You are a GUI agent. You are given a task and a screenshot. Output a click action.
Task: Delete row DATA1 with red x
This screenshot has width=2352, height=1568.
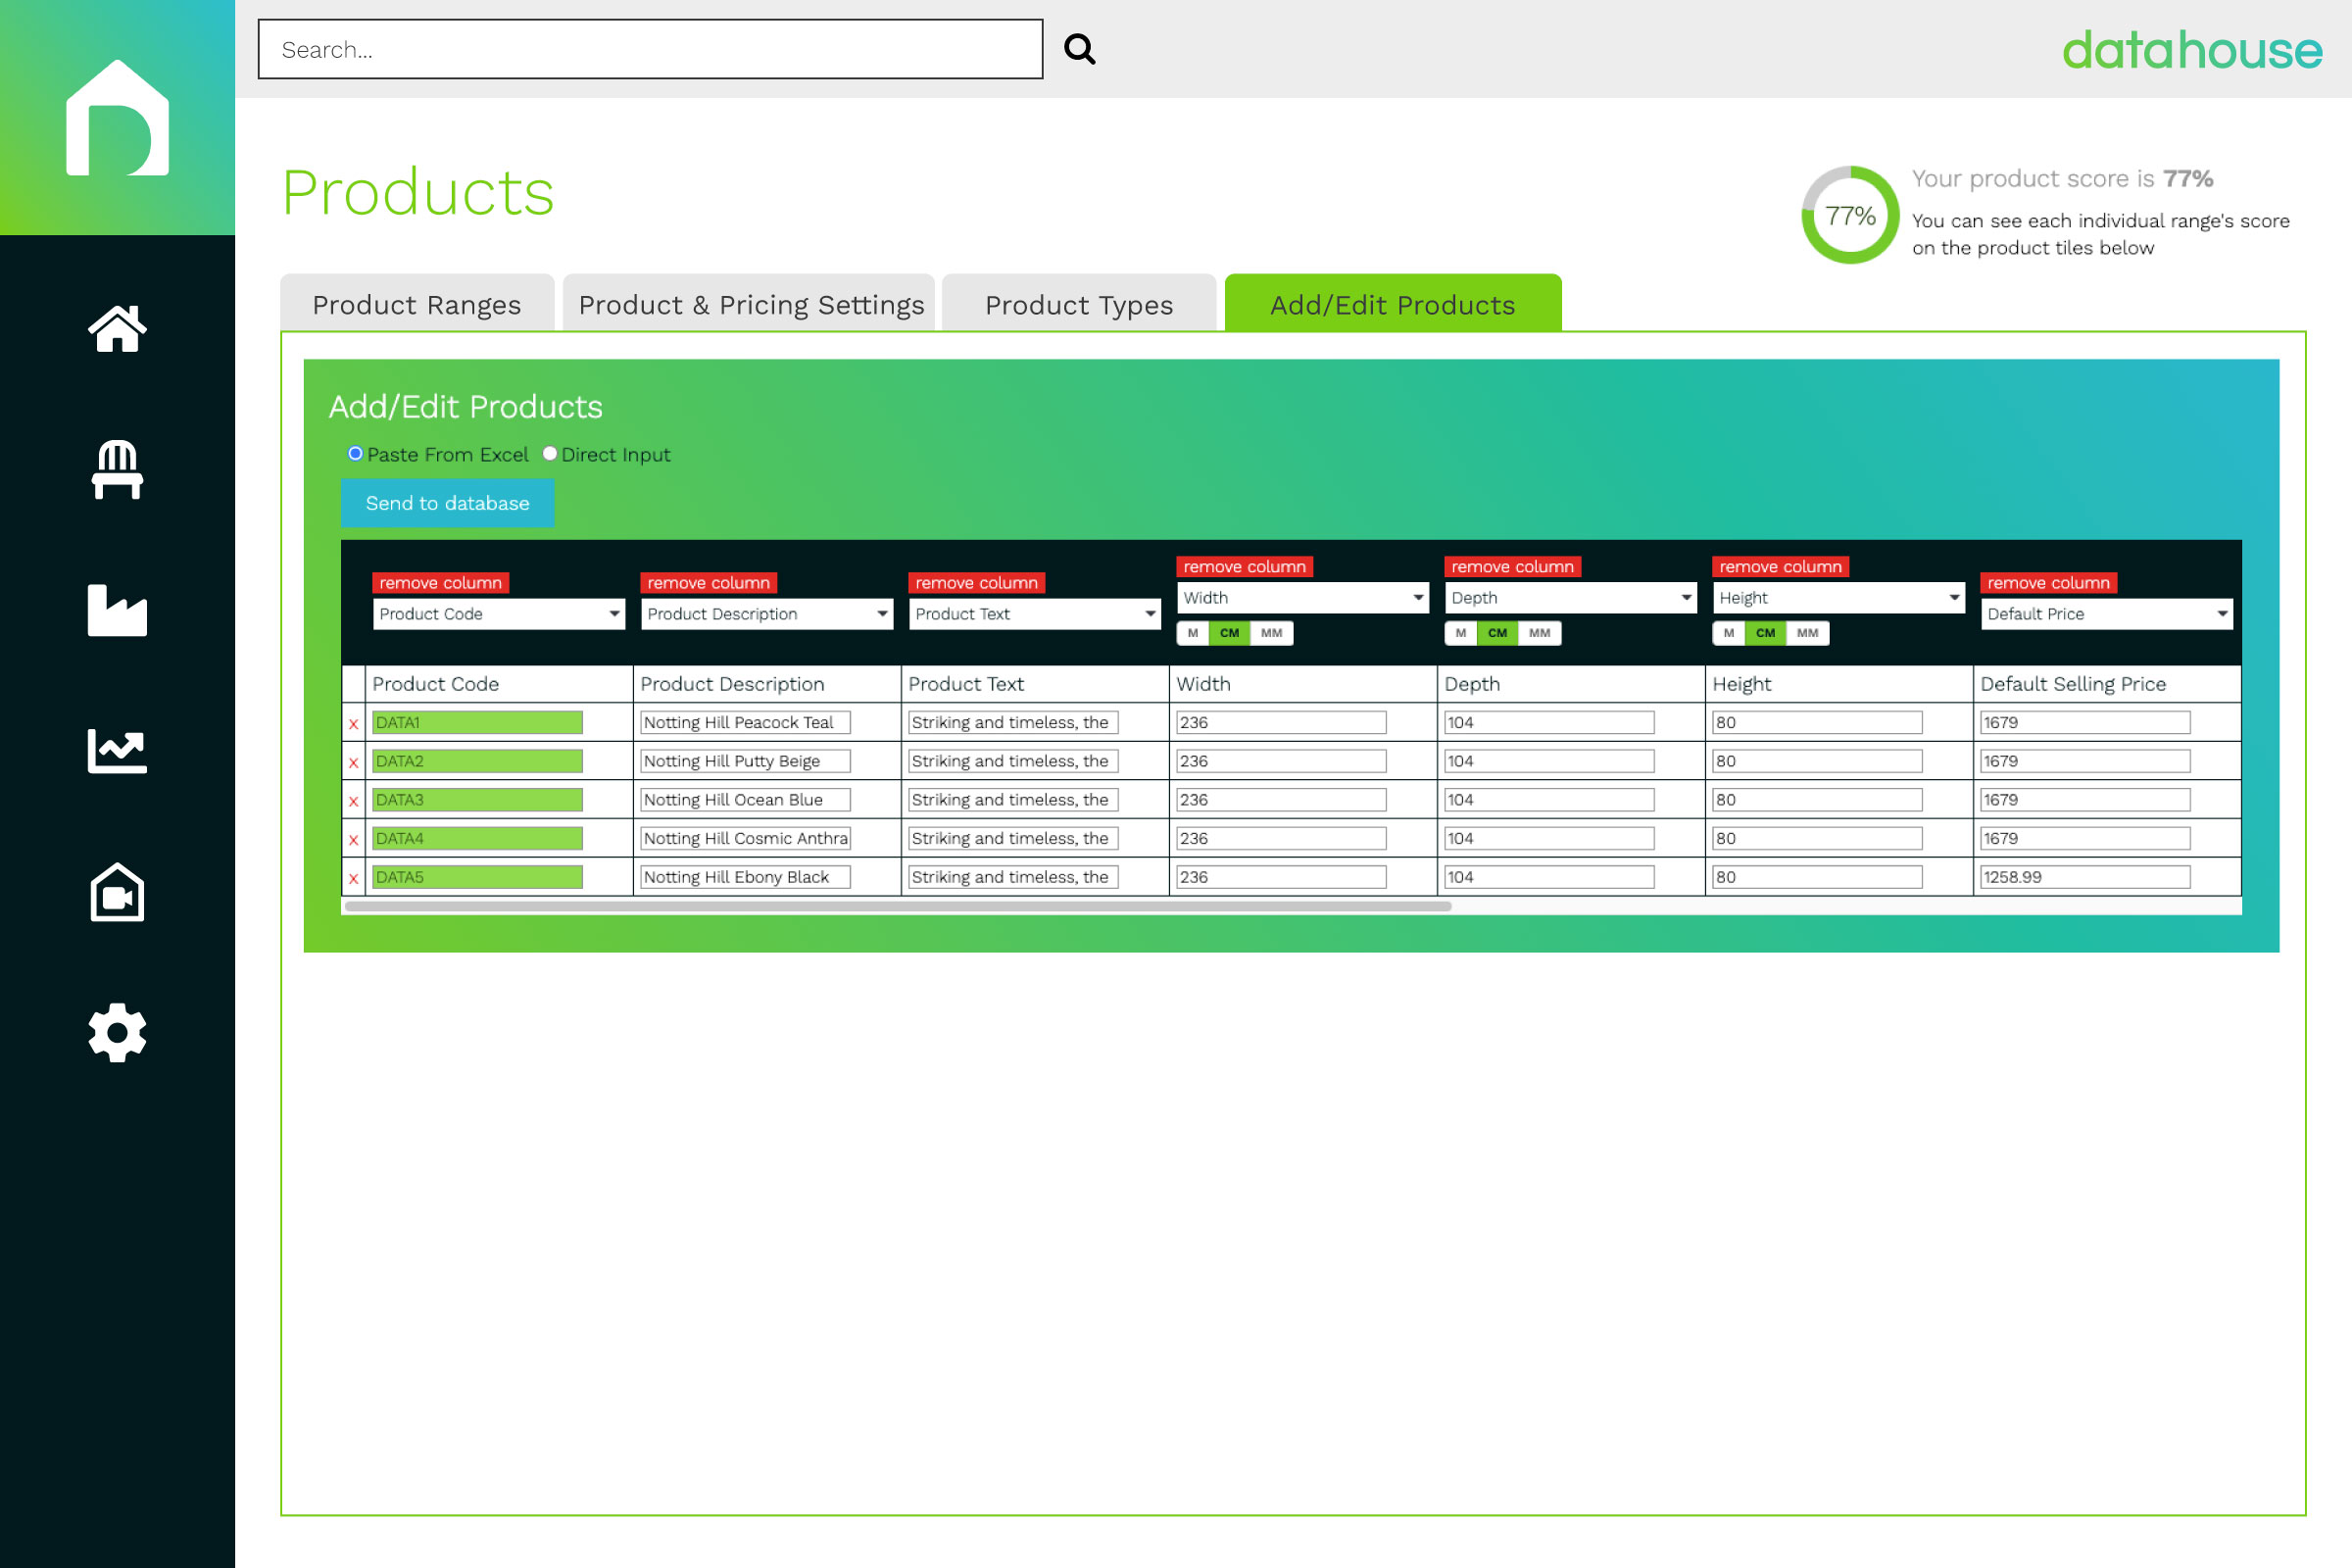(353, 724)
